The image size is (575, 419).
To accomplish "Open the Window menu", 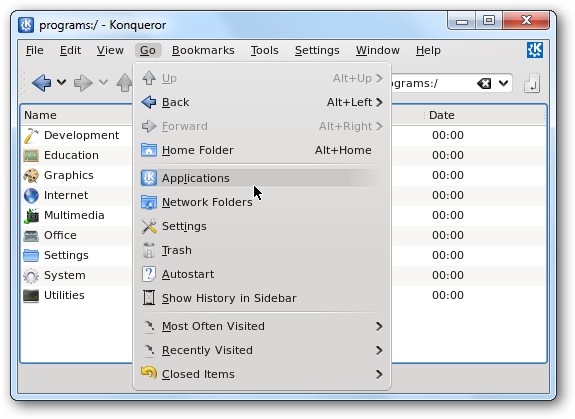I will coord(378,50).
